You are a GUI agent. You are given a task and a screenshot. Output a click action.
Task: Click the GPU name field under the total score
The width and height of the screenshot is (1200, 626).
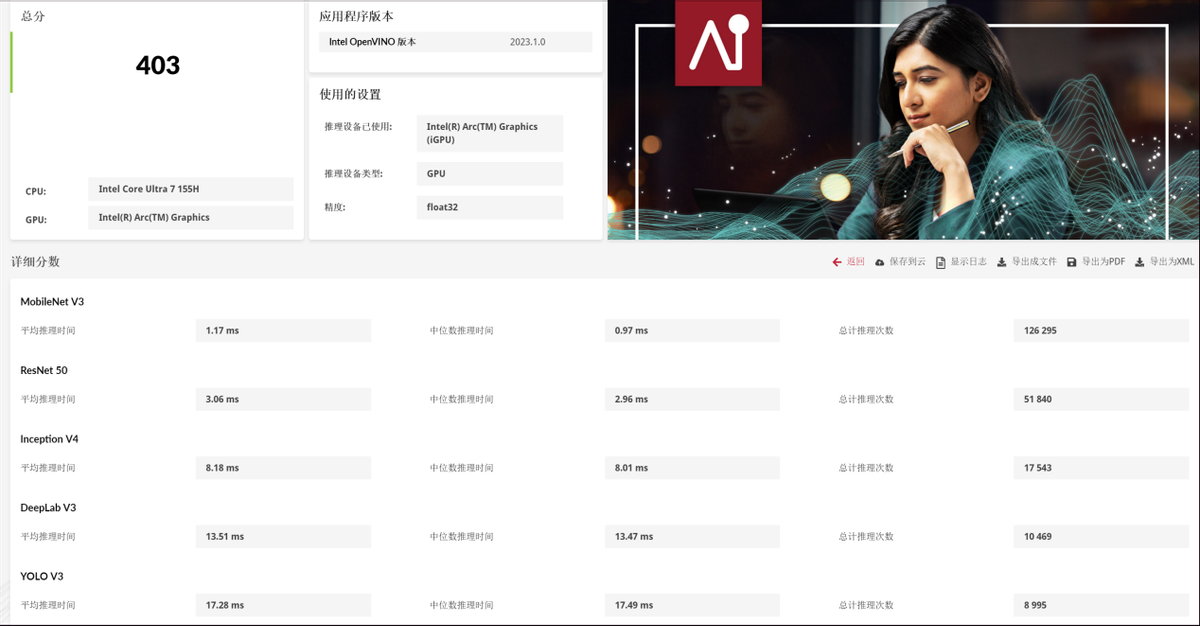(190, 217)
